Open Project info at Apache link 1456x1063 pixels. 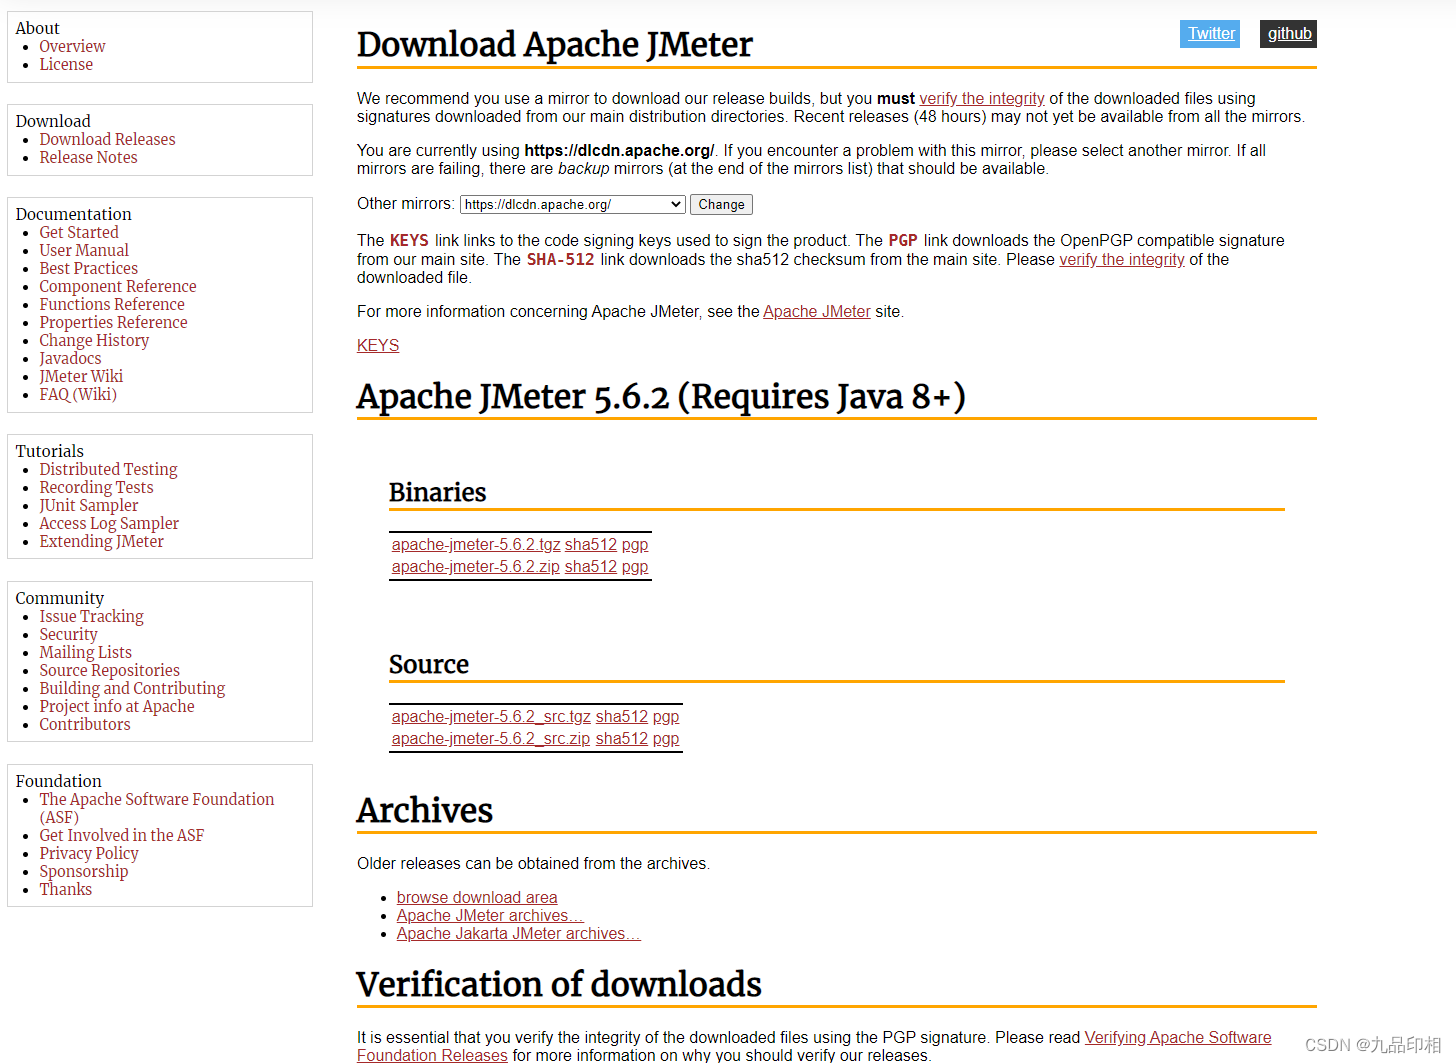[117, 707]
